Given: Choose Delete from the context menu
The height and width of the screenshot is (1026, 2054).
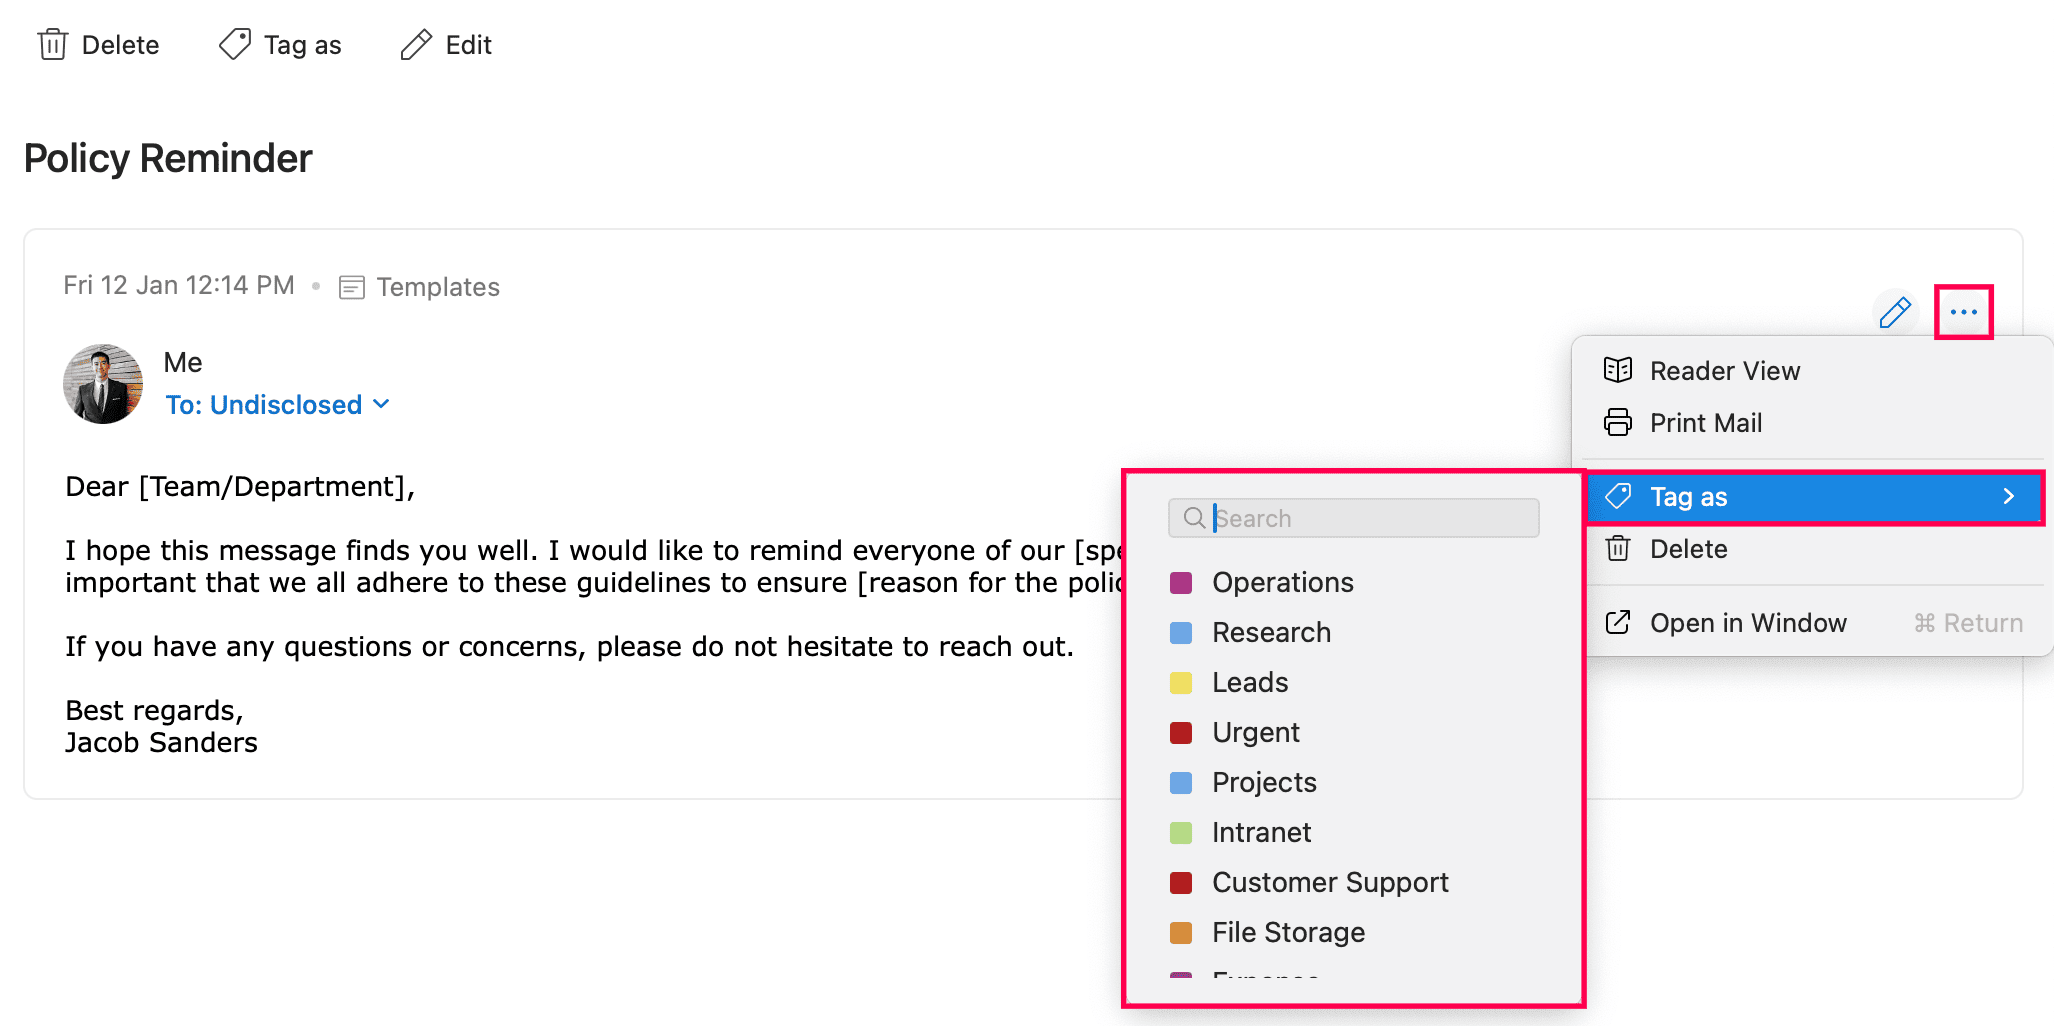Looking at the screenshot, I should [x=1688, y=549].
